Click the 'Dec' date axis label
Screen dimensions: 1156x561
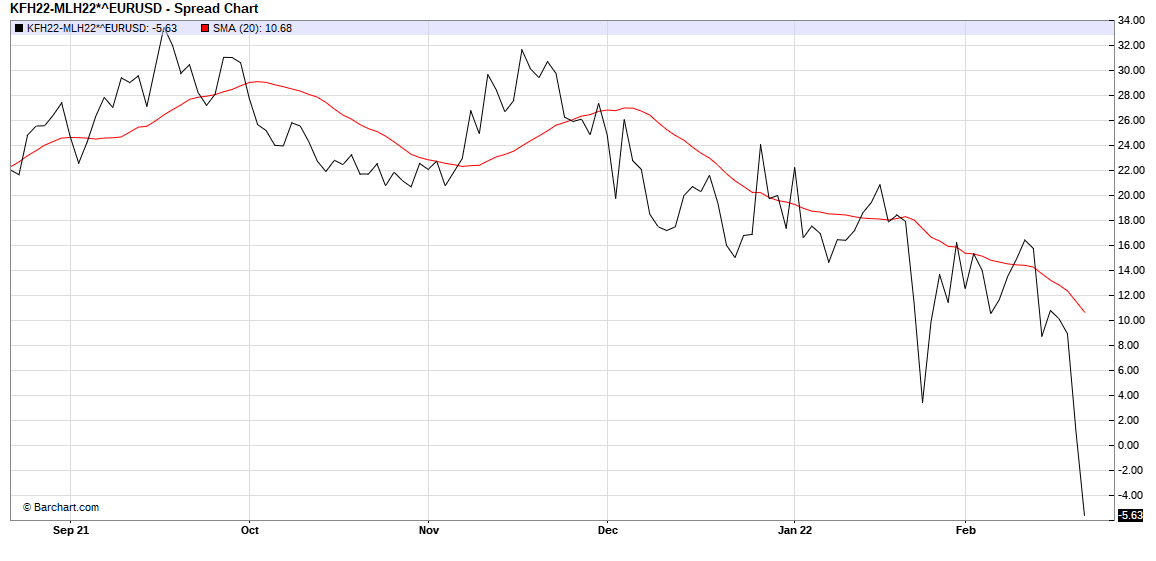(607, 530)
